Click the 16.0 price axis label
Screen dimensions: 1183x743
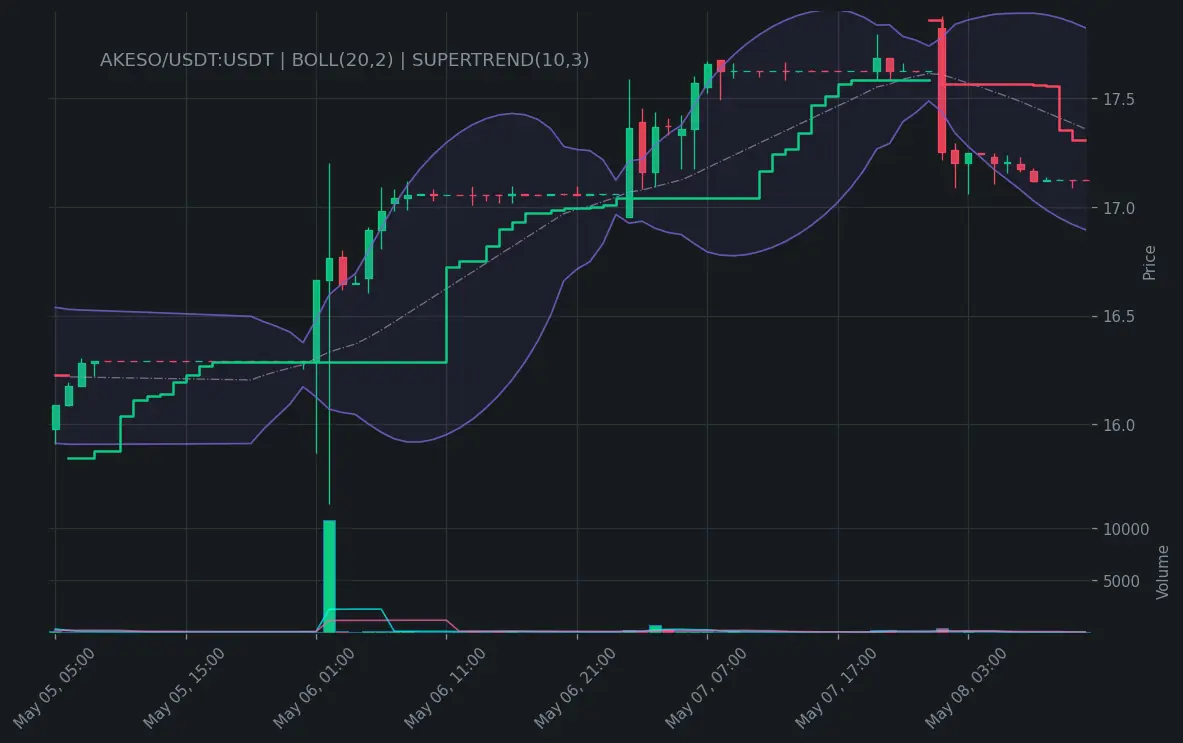click(x=1118, y=425)
